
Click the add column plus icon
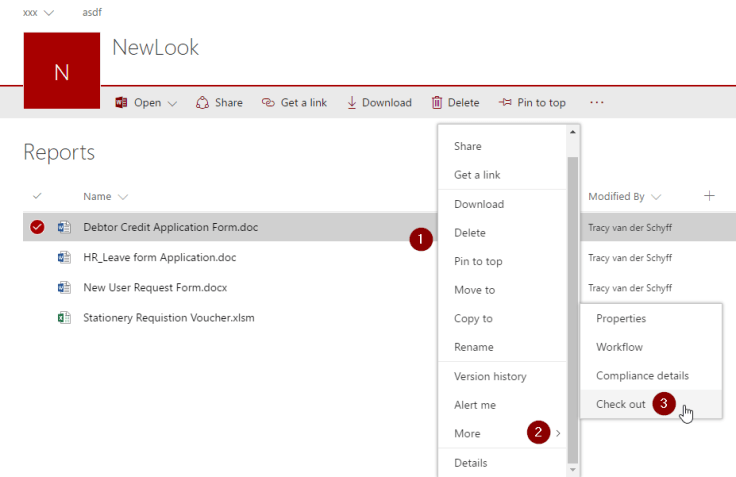(x=709, y=196)
